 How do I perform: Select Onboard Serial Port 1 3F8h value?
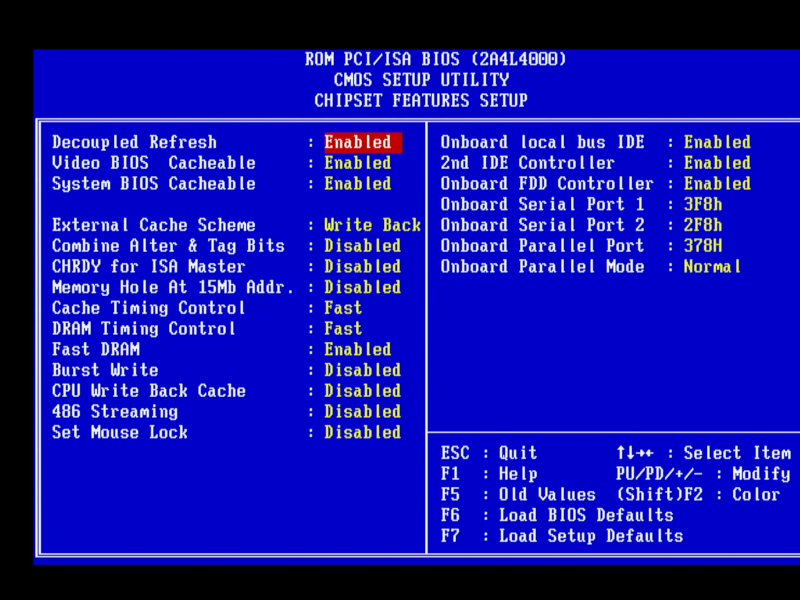click(703, 204)
